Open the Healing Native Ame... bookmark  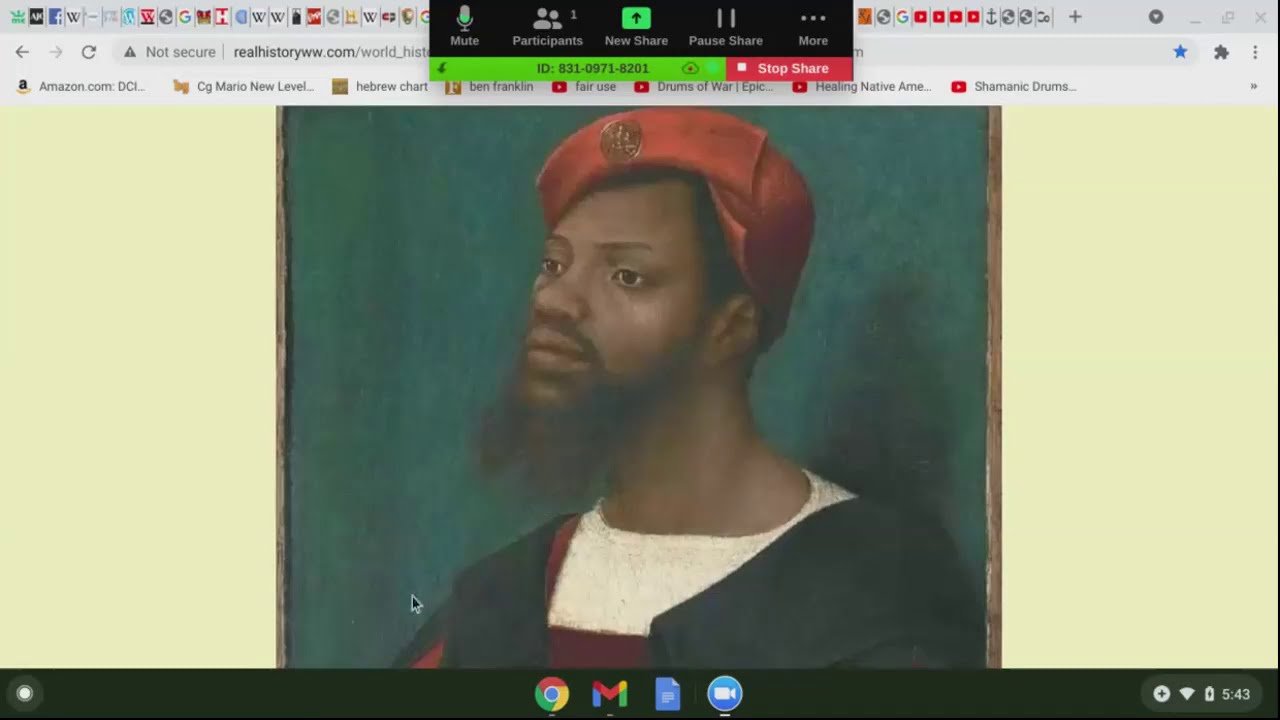(862, 86)
